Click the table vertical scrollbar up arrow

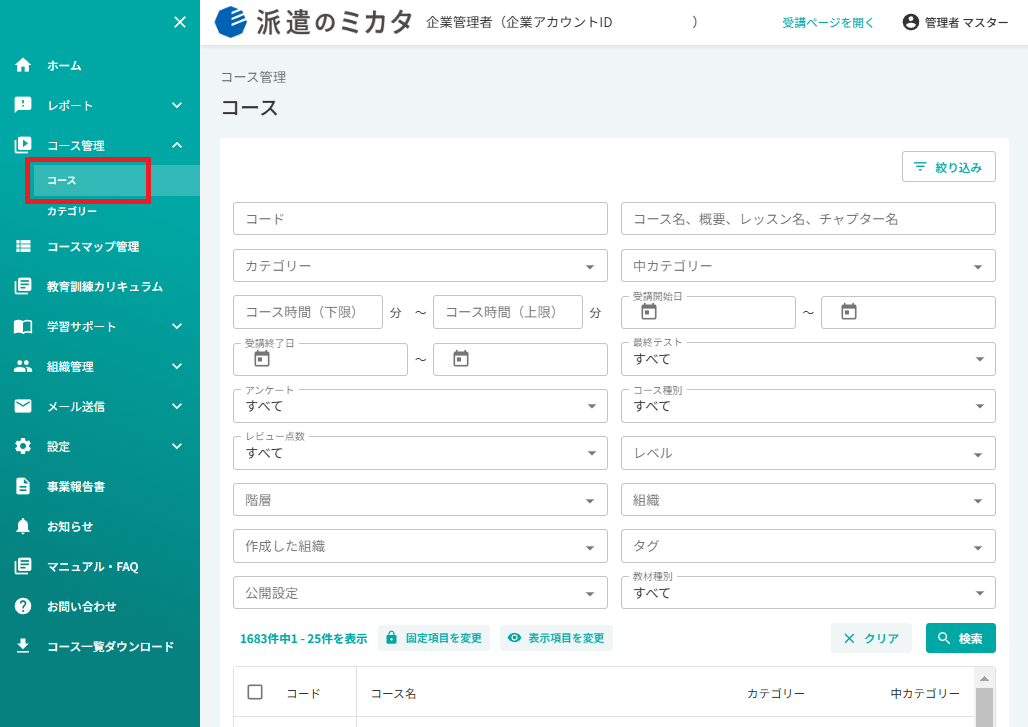click(984, 678)
